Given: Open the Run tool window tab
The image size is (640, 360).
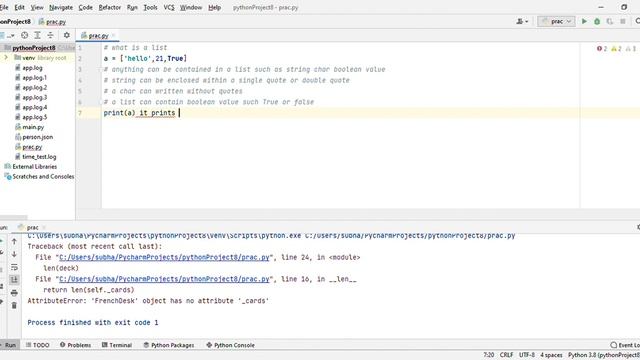Looking at the screenshot, I should tap(9, 345).
